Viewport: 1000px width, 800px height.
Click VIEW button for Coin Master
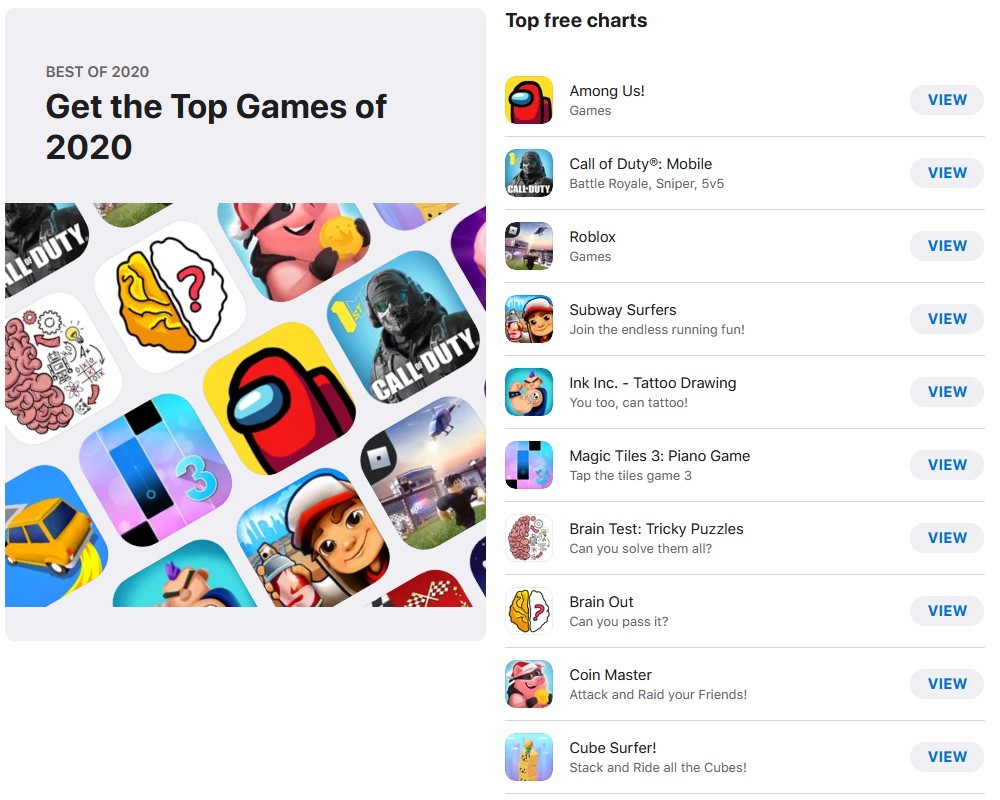pos(946,684)
